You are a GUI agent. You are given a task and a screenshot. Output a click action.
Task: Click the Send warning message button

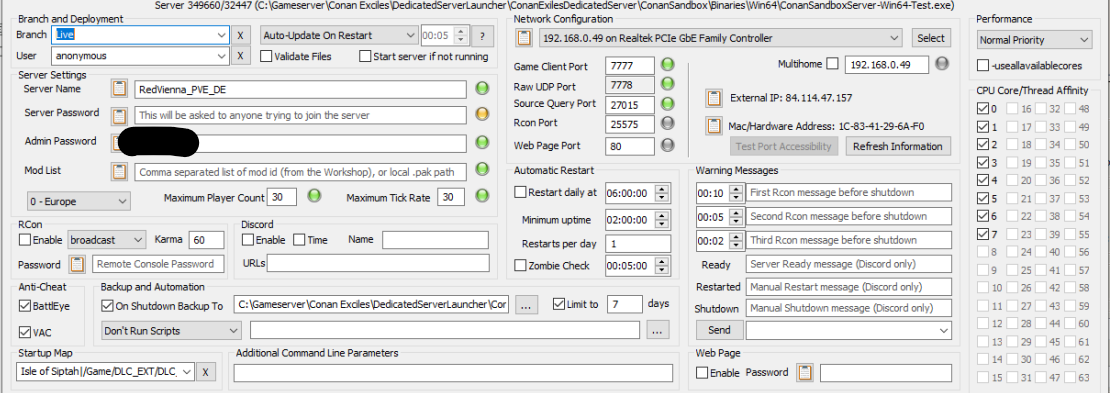(x=719, y=330)
